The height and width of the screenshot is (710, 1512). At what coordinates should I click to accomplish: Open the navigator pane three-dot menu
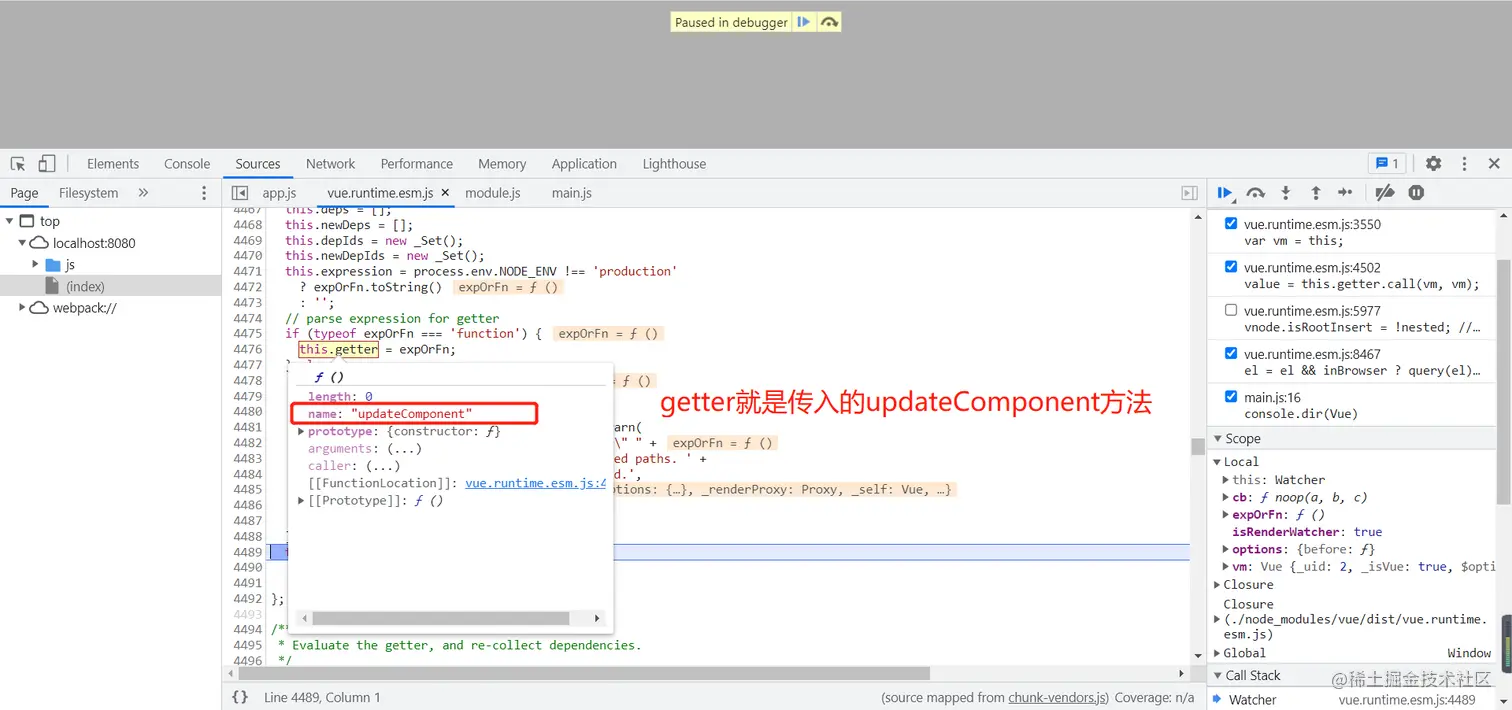(x=204, y=193)
